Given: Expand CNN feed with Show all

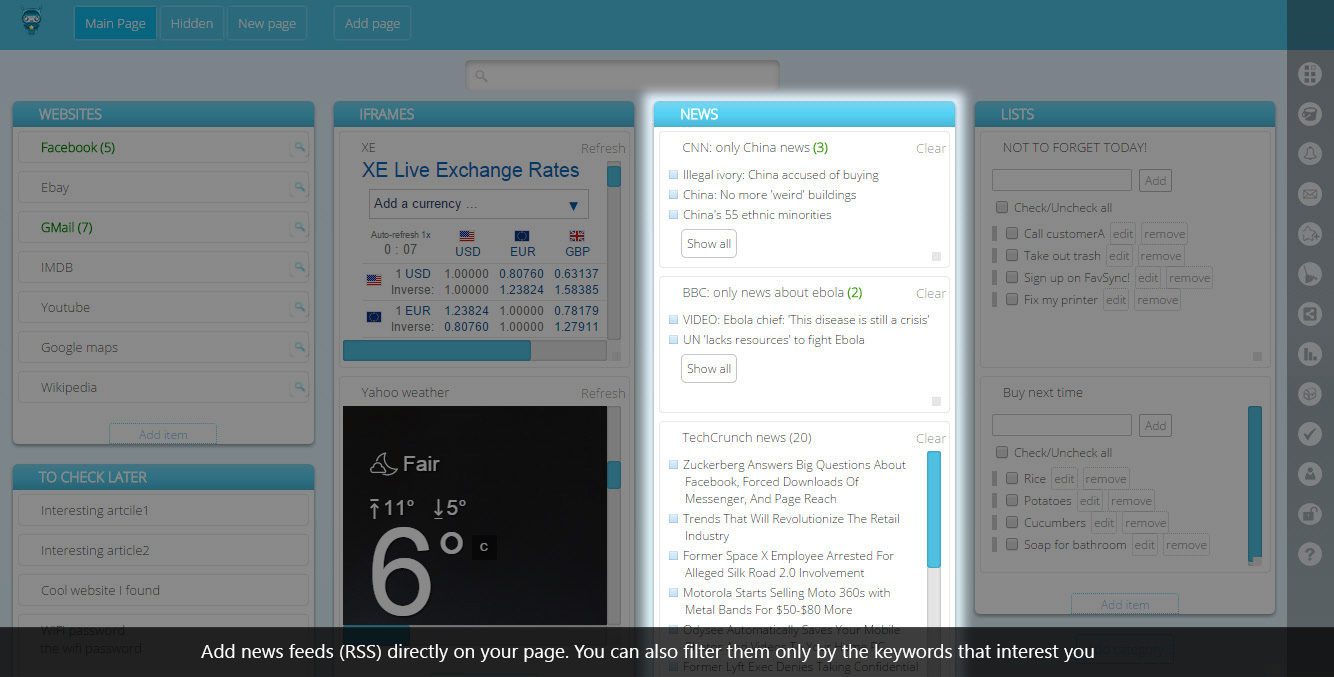Looking at the screenshot, I should coord(709,244).
